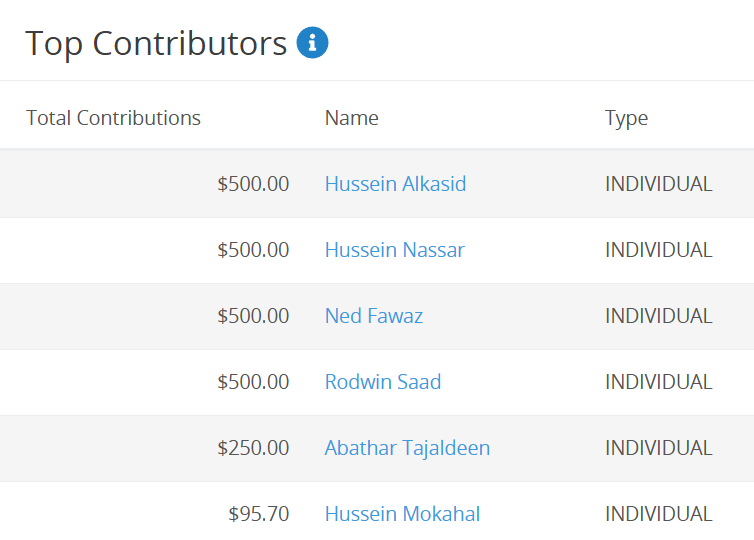Select the $500.00 amount in Ned Fawaz row
Image resolution: width=754 pixels, height=540 pixels.
pos(253,316)
